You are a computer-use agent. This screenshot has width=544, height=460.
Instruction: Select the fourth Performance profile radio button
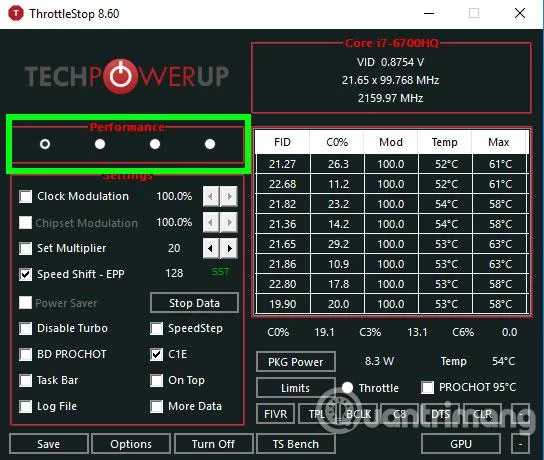(x=210, y=144)
